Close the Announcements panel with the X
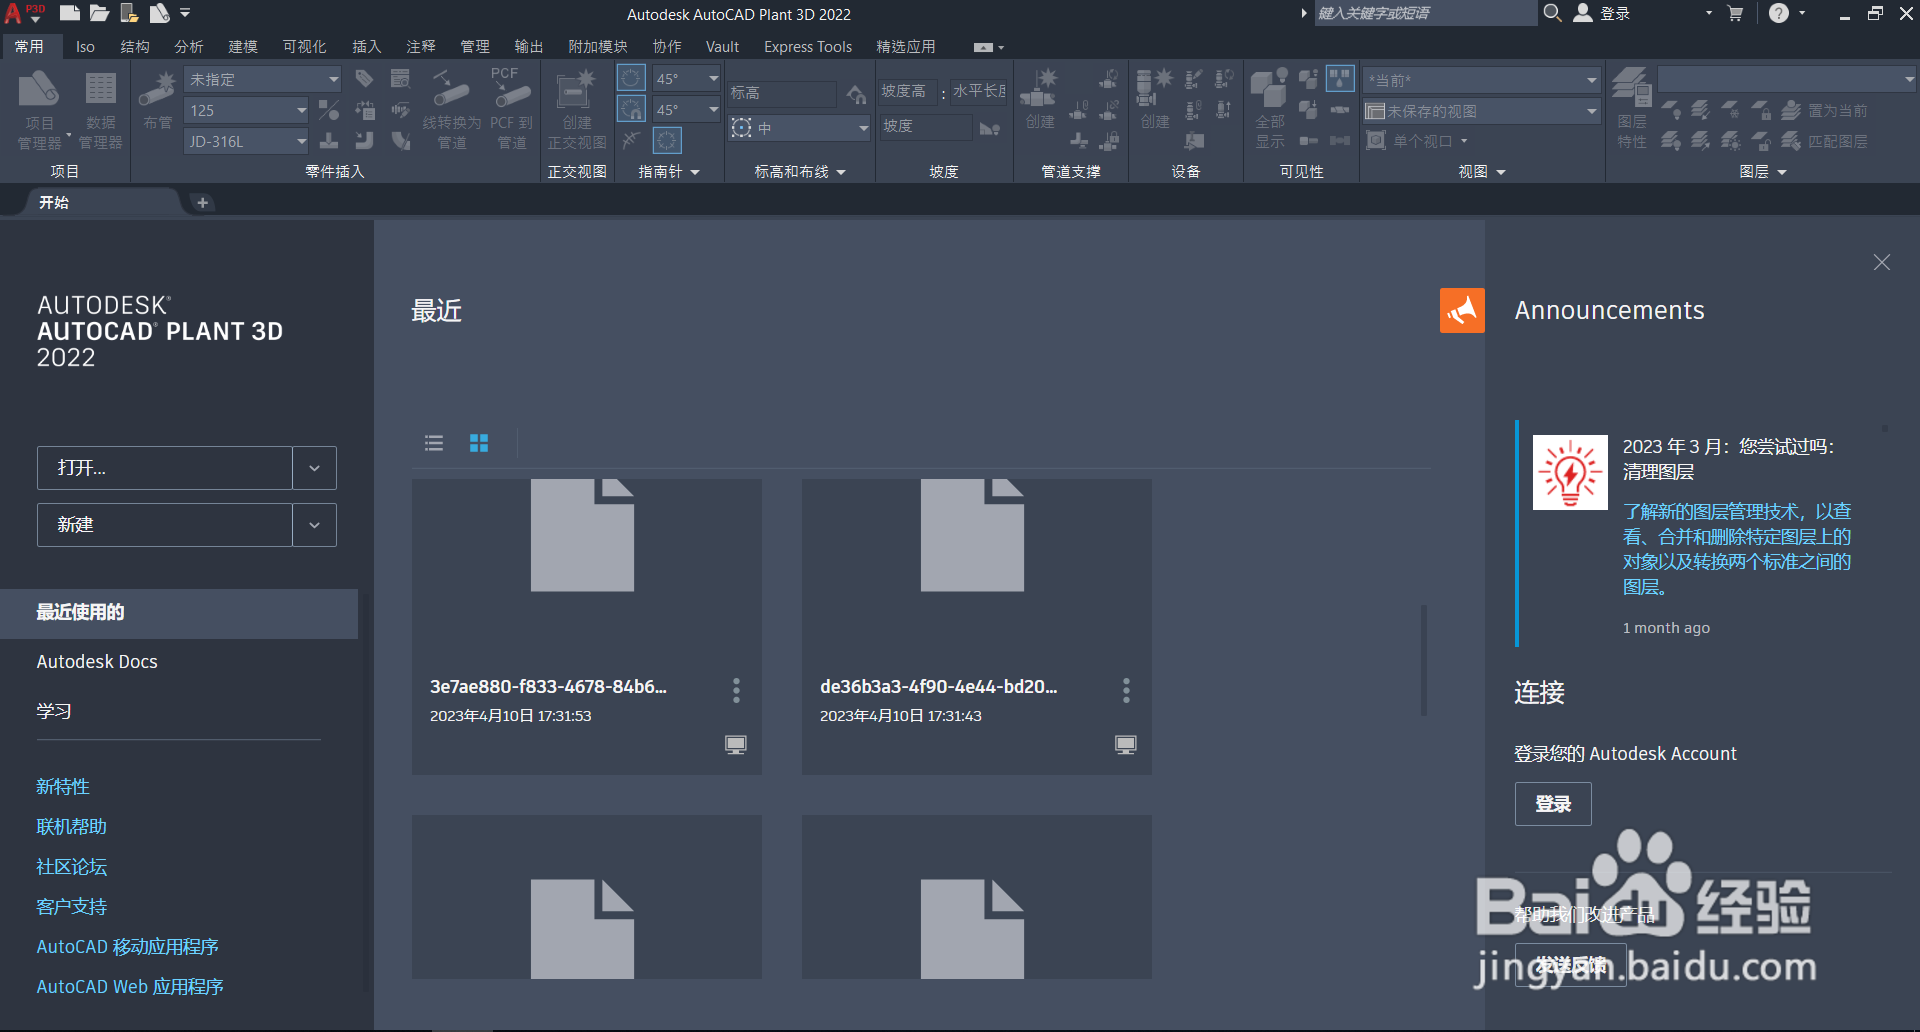 pos(1882,262)
